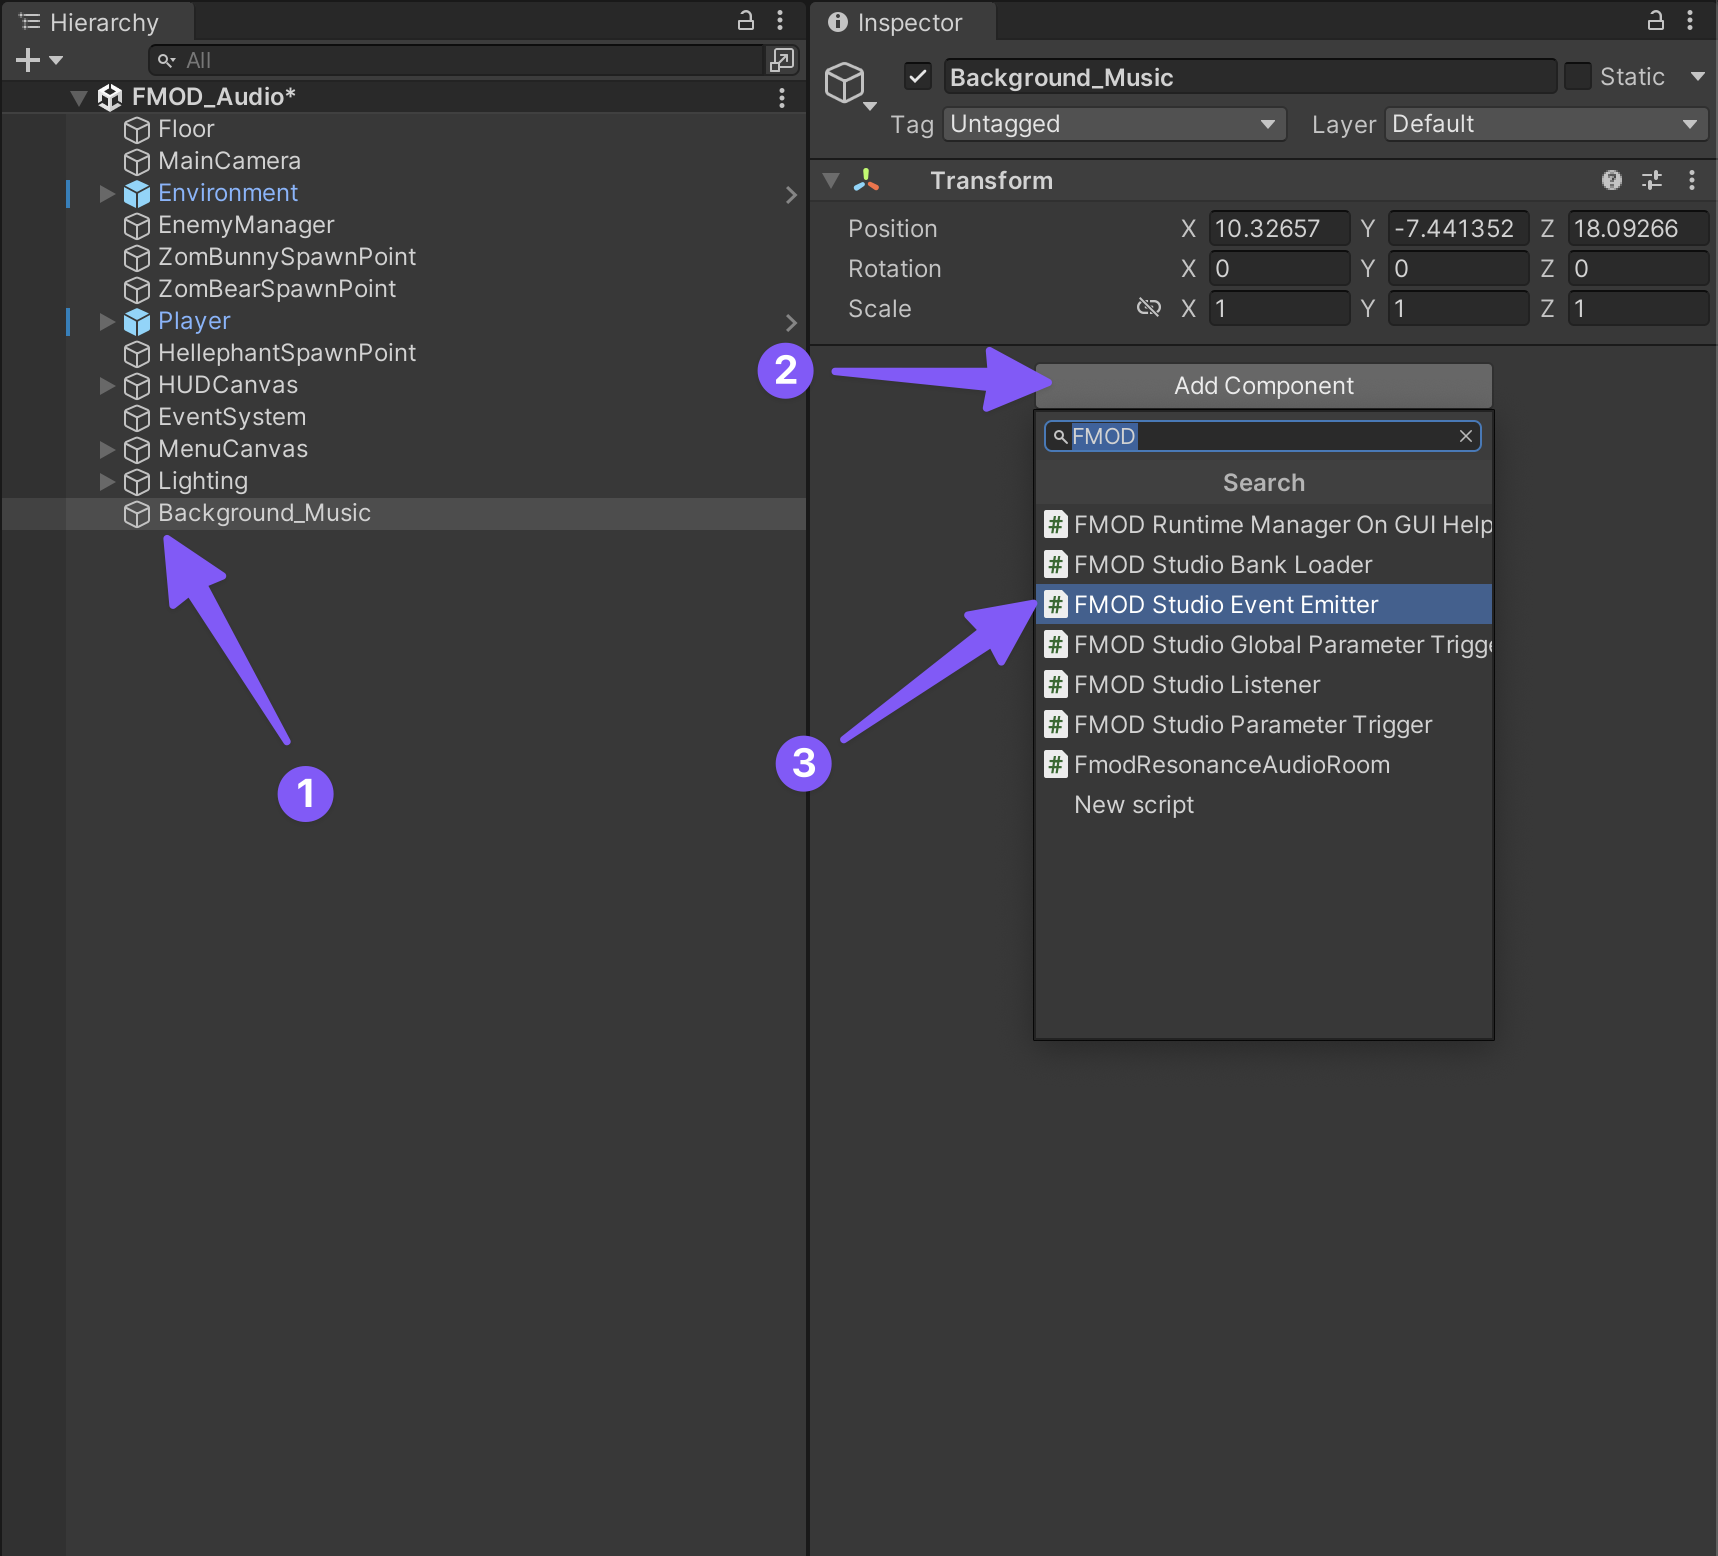Select FMOD Studio Event Emitter component
Screen dimensions: 1718x1556
(x=1225, y=605)
